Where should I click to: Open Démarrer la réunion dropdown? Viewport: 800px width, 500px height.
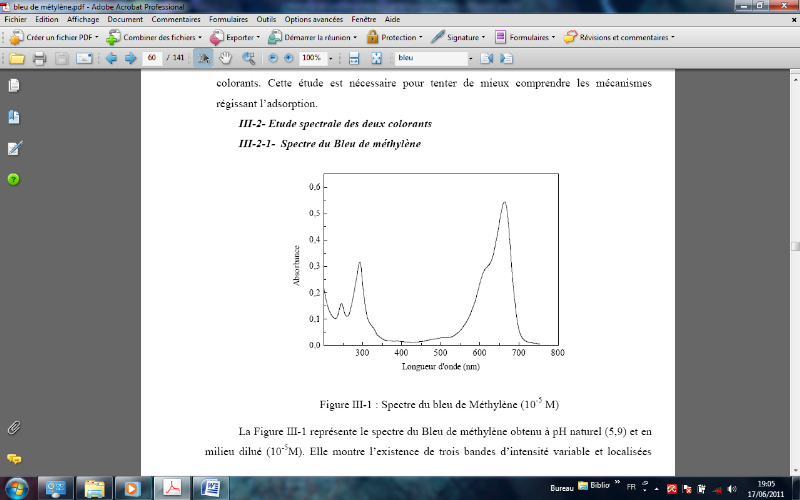click(x=312, y=37)
